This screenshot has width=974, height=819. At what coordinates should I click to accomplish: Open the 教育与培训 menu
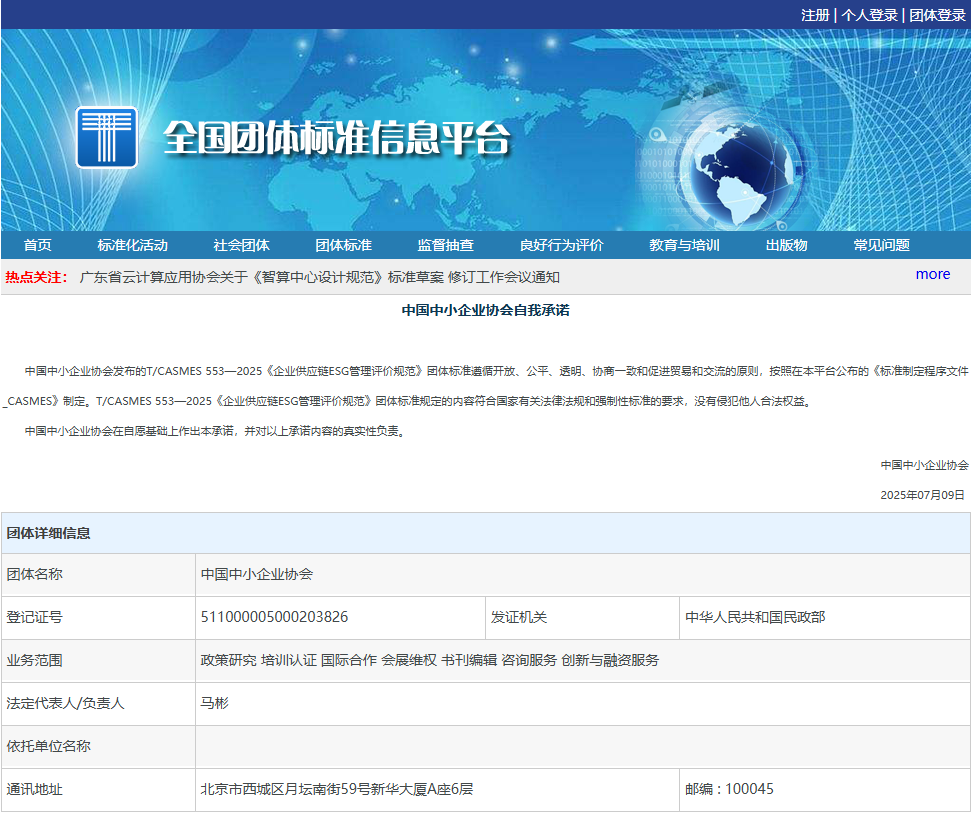[684, 245]
